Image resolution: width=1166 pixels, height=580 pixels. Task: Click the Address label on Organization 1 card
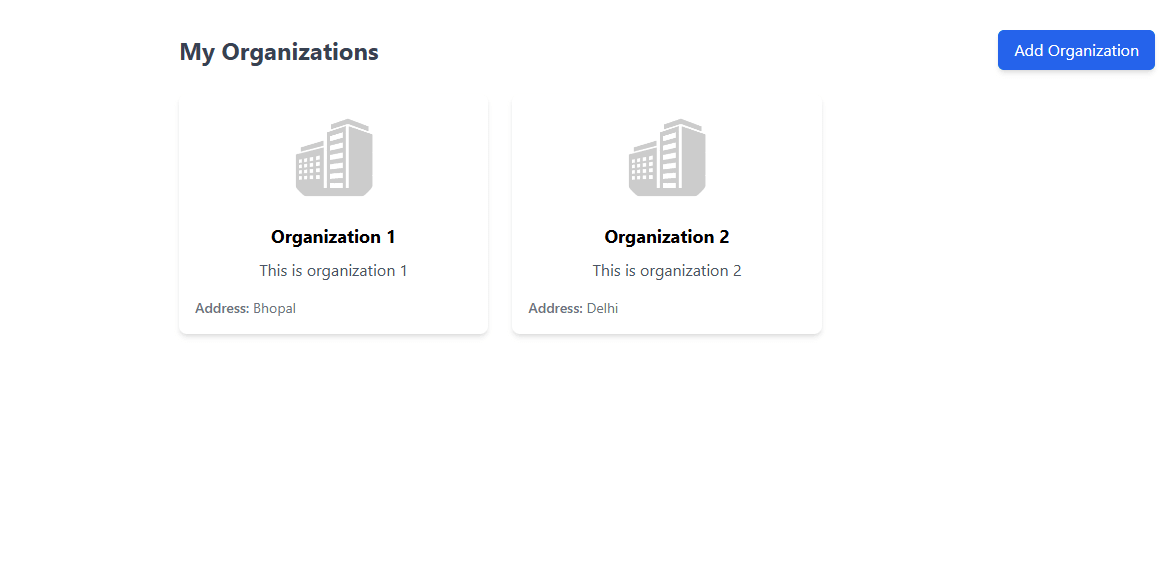click(x=222, y=309)
